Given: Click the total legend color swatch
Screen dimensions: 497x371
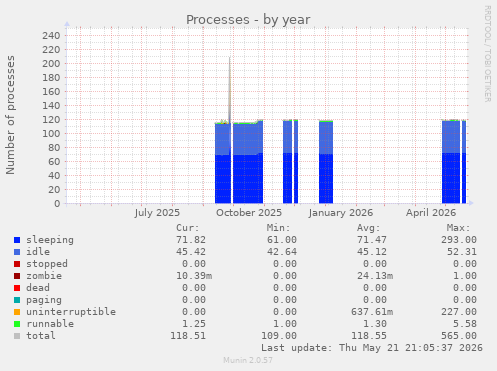Looking at the screenshot, I should (x=17, y=336).
